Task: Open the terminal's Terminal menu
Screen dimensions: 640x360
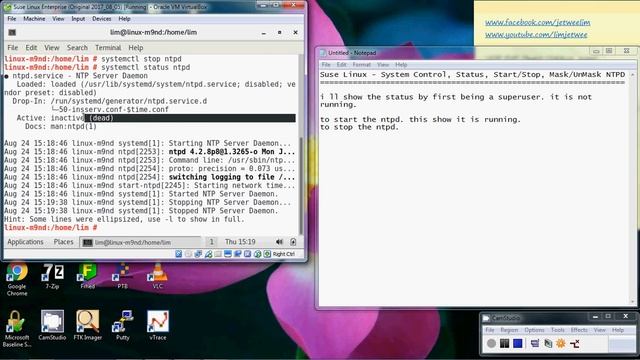Action: (x=108, y=48)
